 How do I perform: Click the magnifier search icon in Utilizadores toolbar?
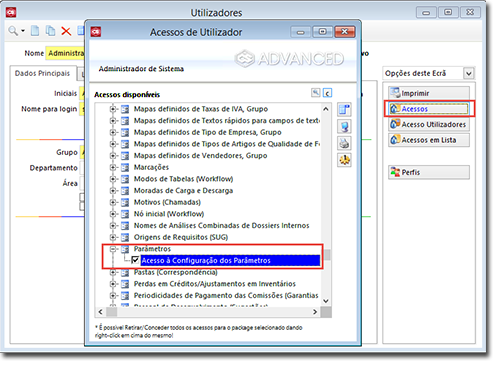click(x=13, y=31)
